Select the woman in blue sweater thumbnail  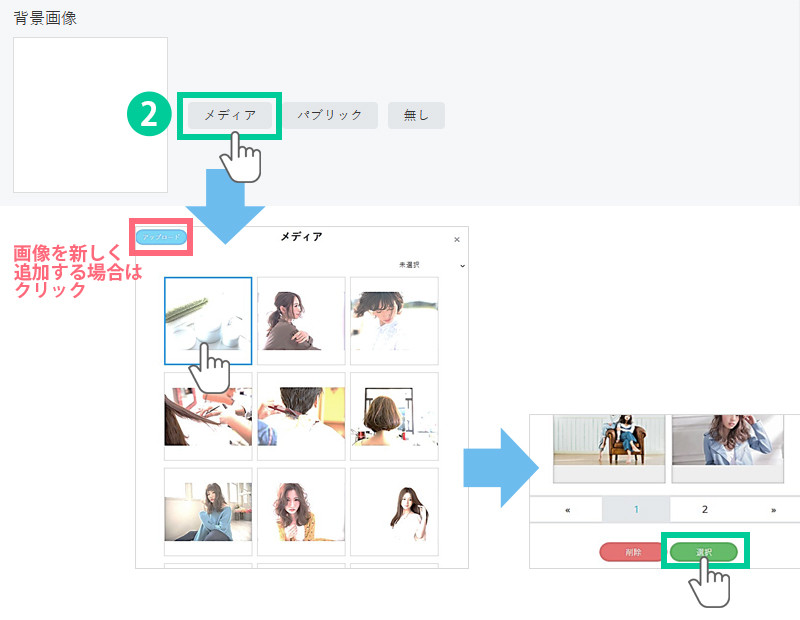pyautogui.click(x=208, y=511)
